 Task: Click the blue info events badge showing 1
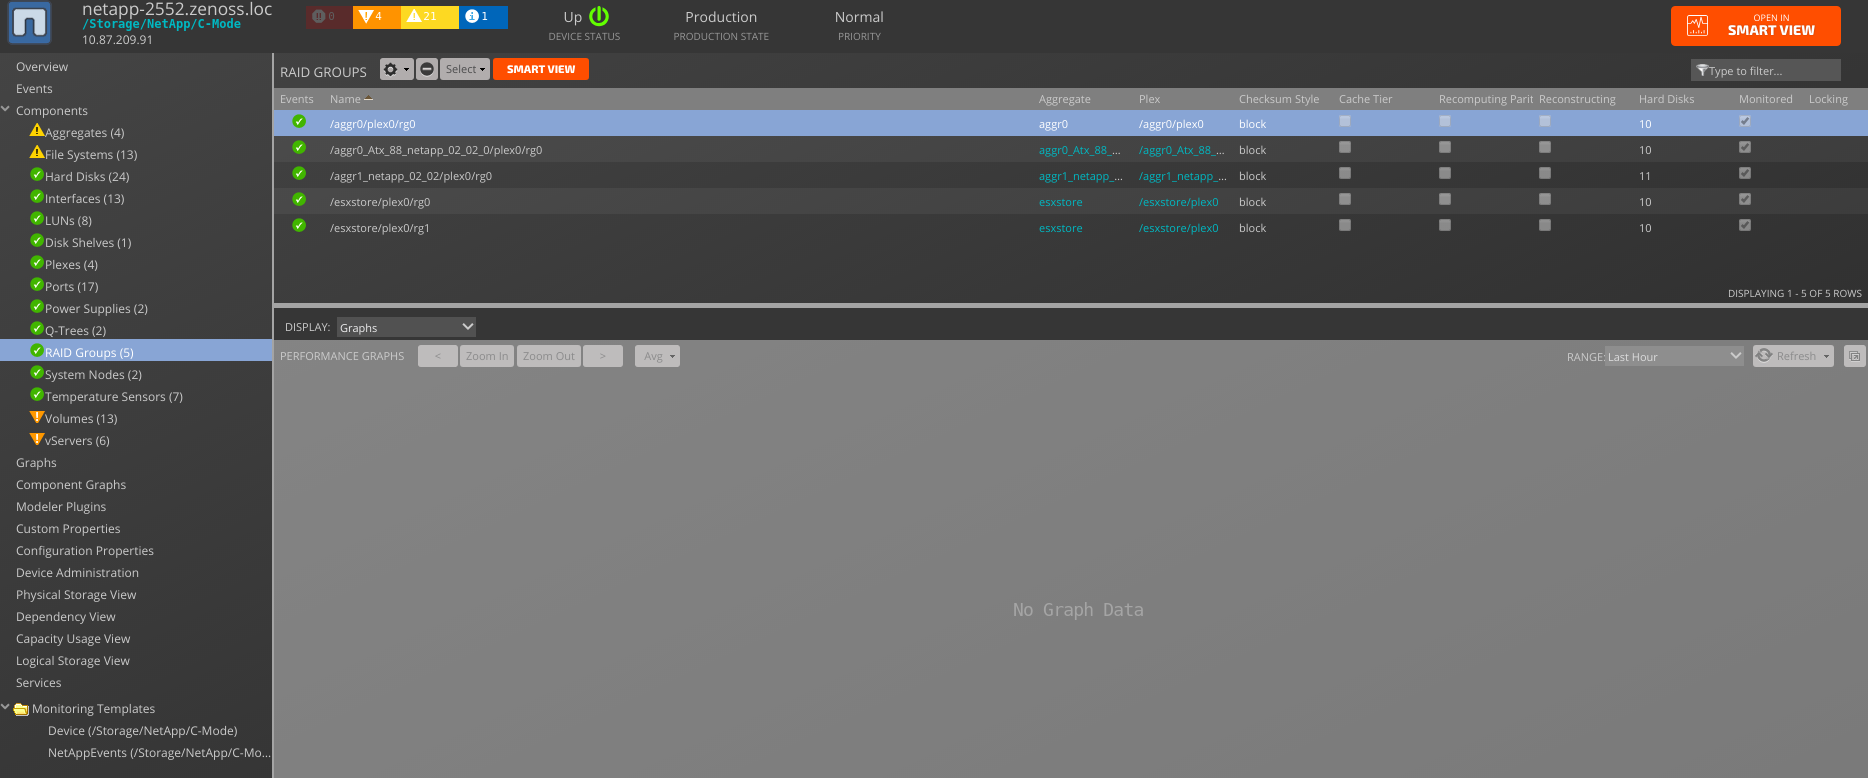tap(483, 16)
